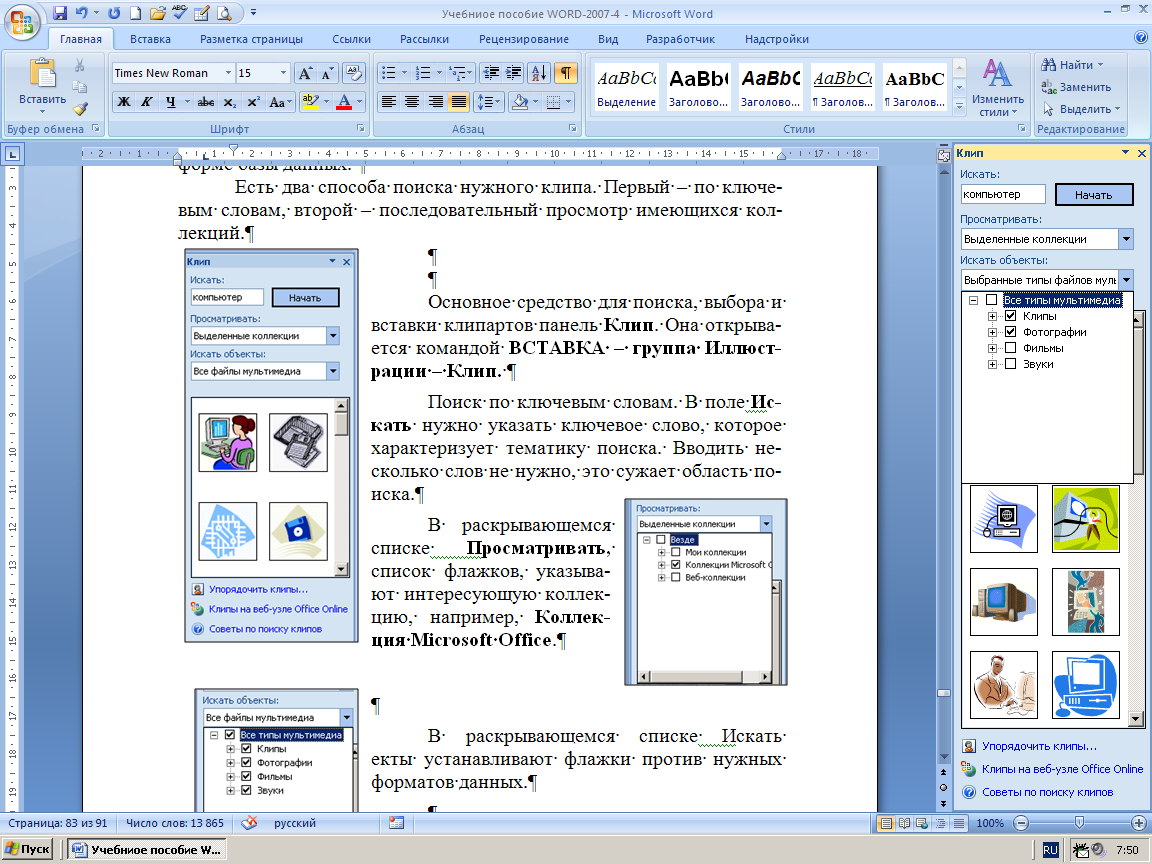Click the Office button orb
This screenshot has height=864, width=1152.
click(x=22, y=22)
